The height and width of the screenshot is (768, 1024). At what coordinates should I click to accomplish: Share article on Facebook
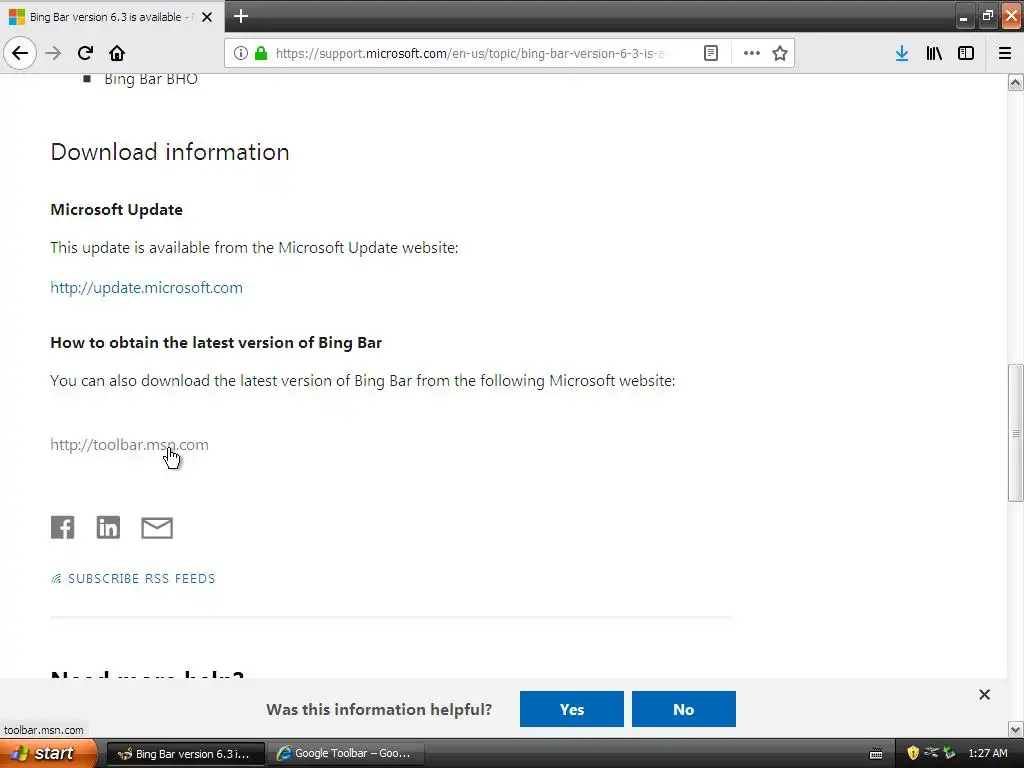[63, 527]
